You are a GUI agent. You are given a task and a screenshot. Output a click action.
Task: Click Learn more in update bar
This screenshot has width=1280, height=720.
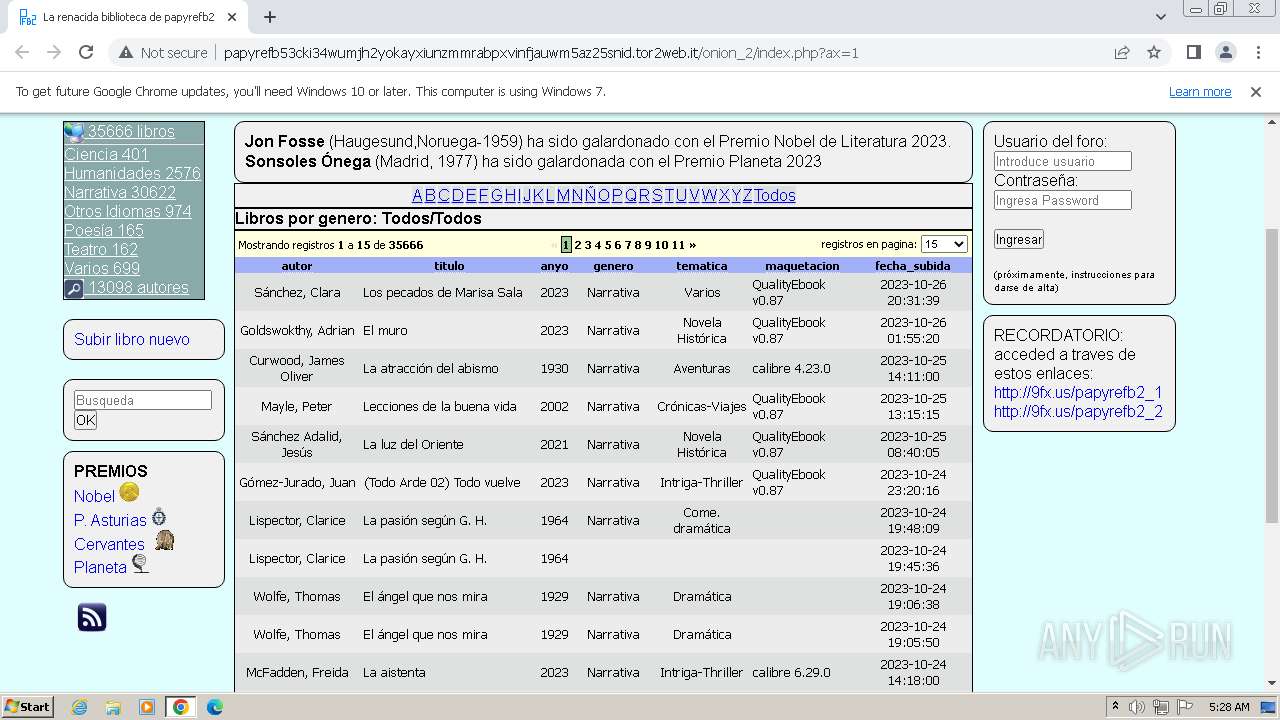(x=1200, y=92)
